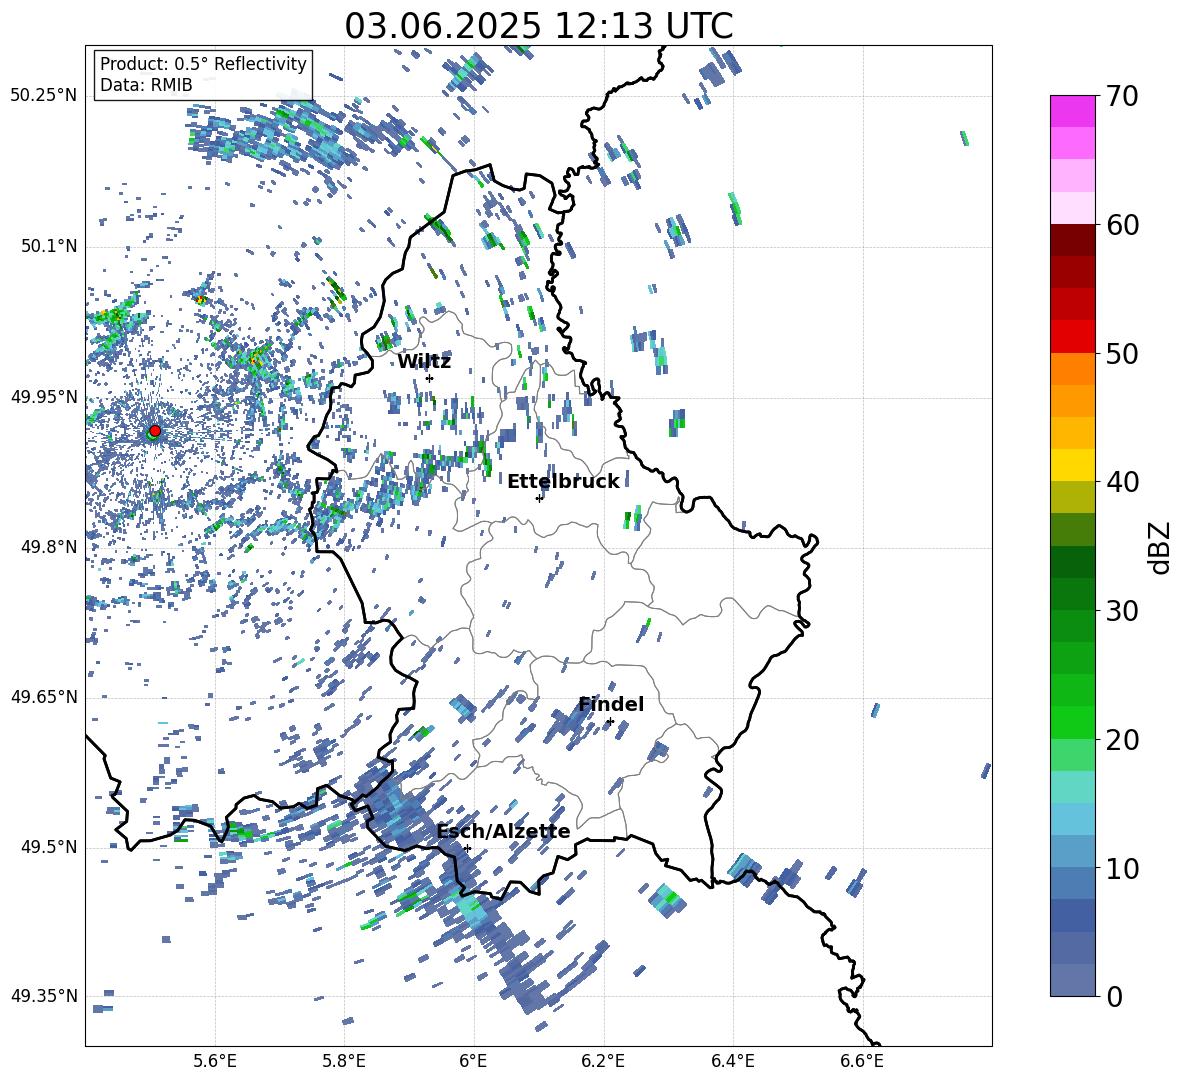Click the Ettelbruck location cross marker
The width and height of the screenshot is (1184, 1081).
[539, 498]
